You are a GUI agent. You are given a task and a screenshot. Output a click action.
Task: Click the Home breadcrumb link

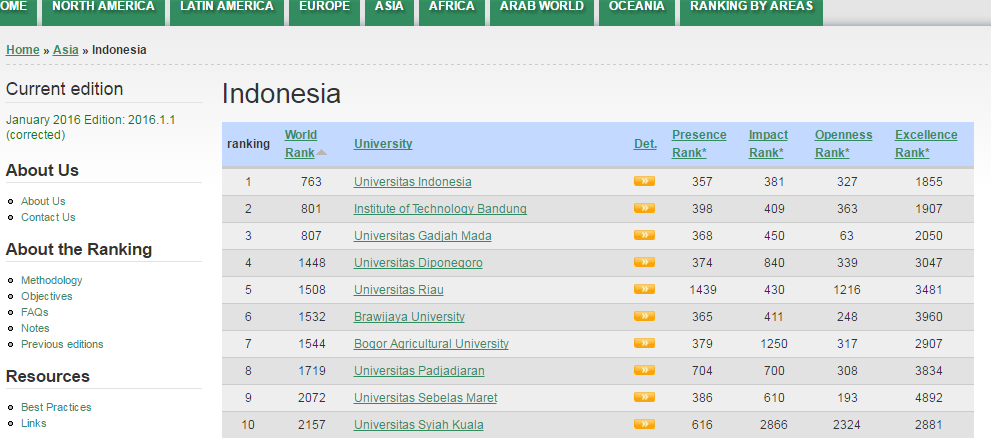pos(23,50)
